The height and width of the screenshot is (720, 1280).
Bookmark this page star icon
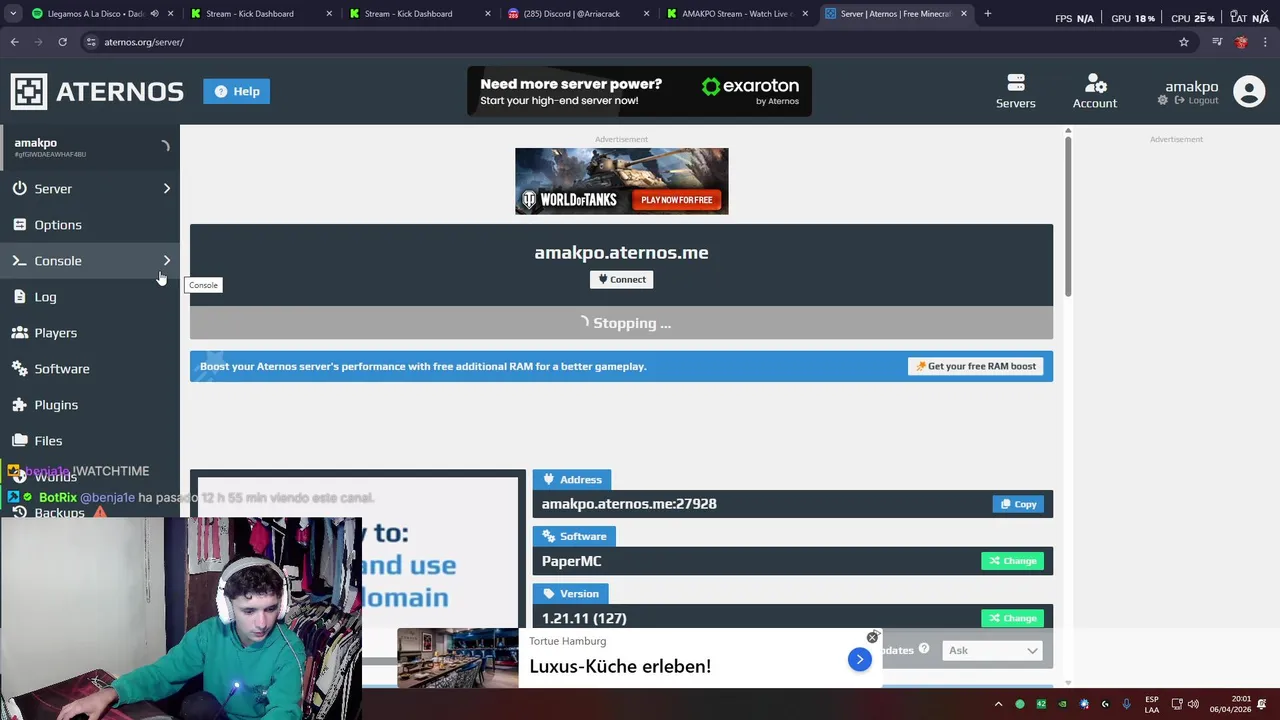coord(1184,42)
